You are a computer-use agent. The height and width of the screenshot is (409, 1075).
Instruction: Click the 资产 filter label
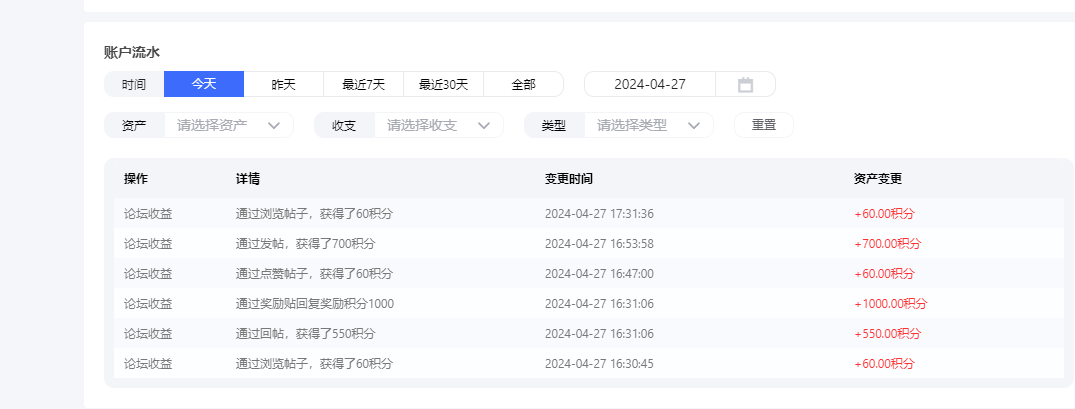coord(134,126)
